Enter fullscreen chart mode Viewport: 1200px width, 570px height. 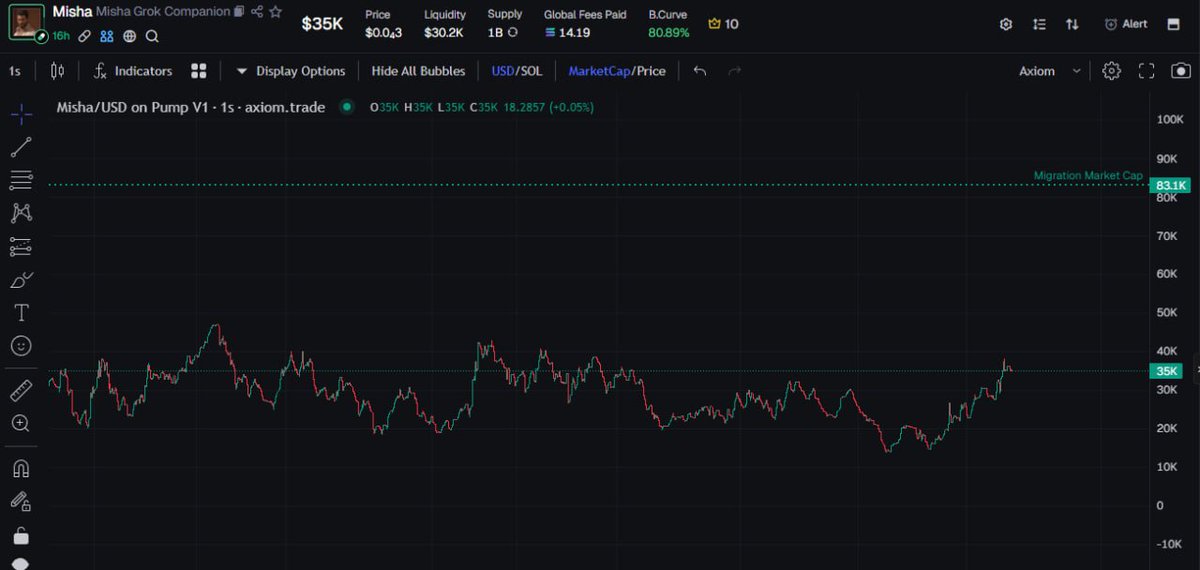[x=1147, y=71]
